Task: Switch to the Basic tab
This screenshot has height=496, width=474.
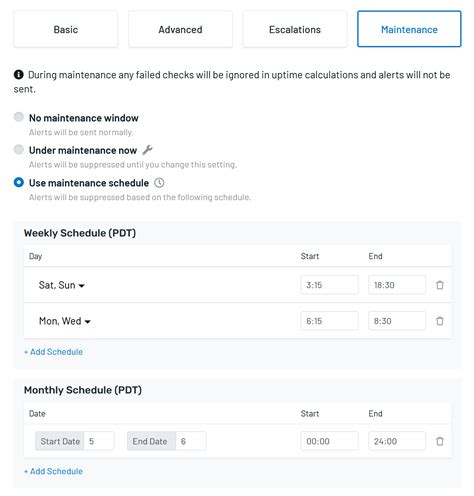Action: point(66,29)
